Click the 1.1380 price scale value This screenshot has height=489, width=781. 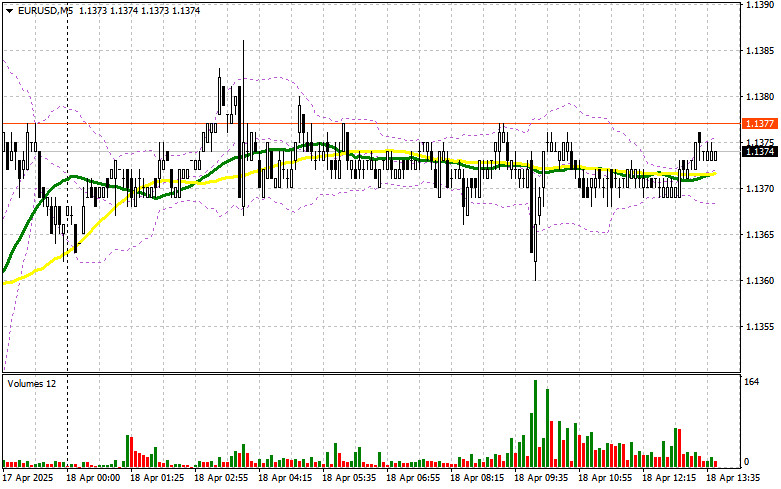759,97
